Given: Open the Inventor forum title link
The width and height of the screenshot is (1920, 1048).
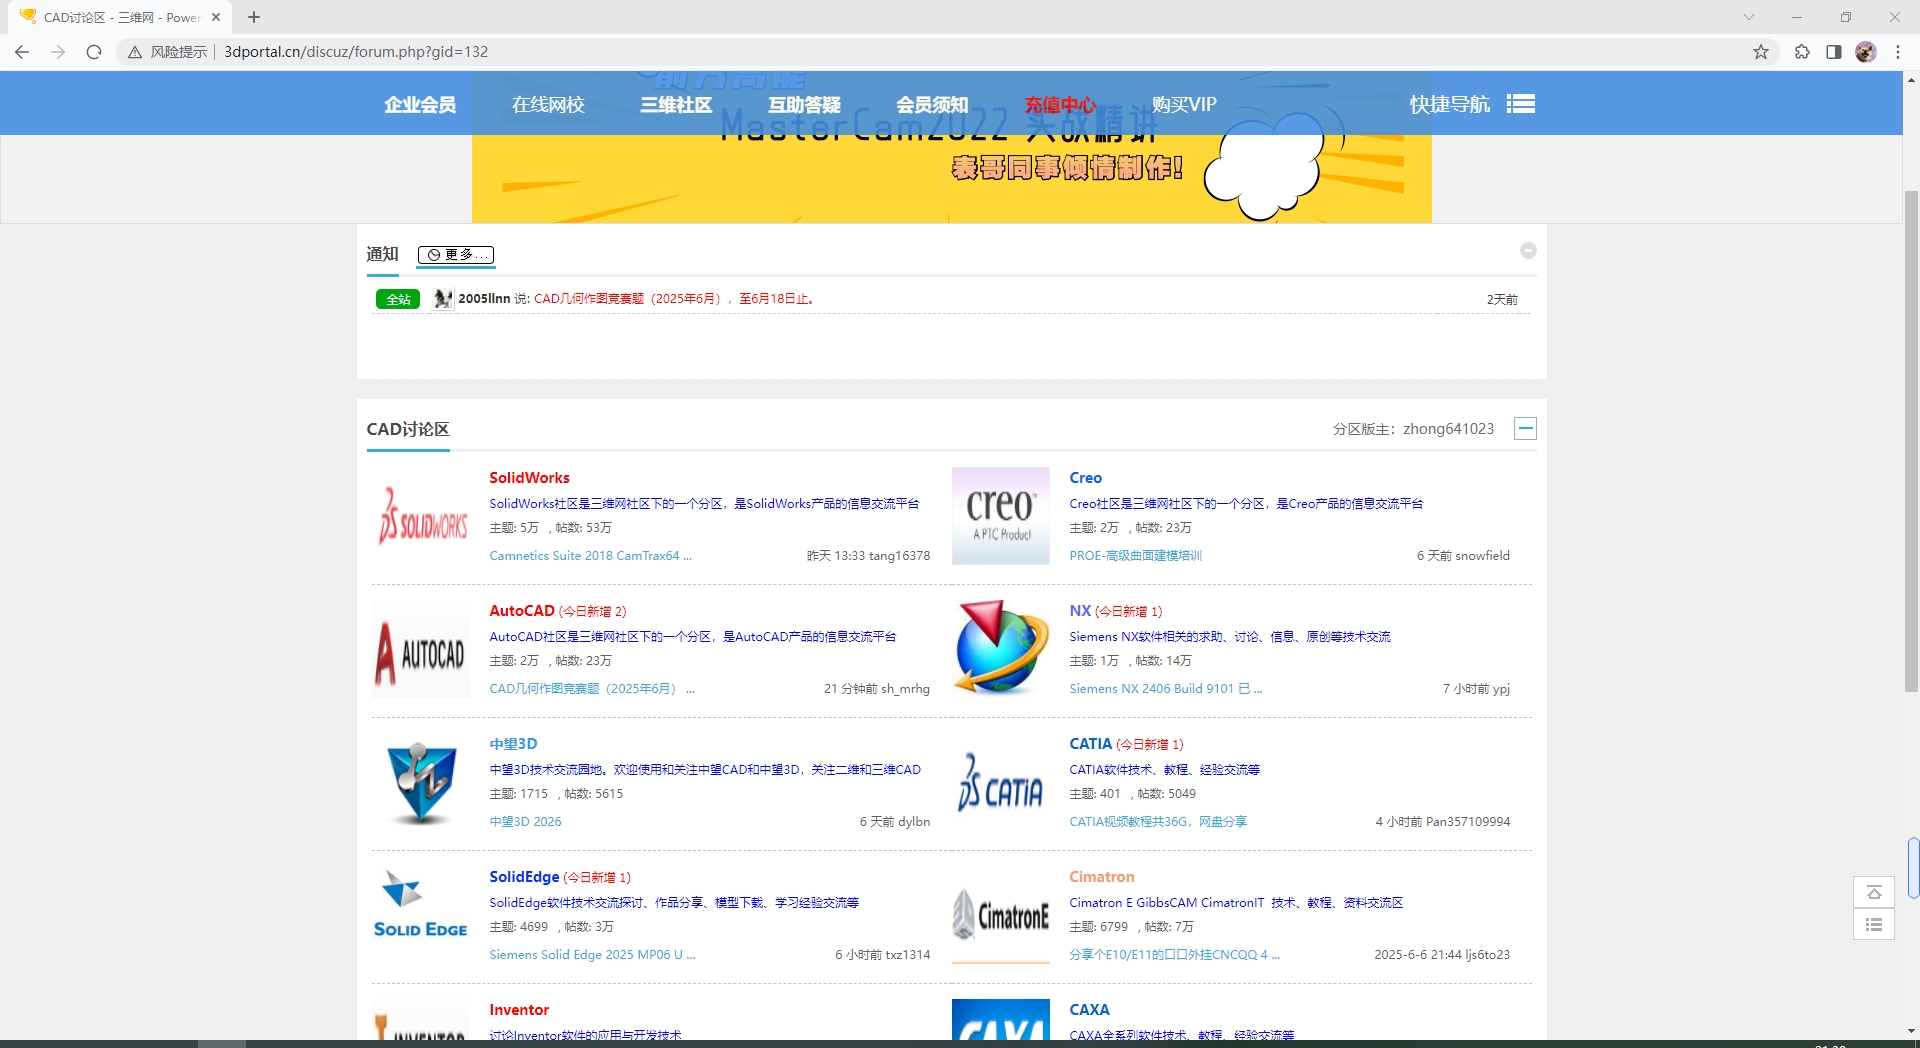Looking at the screenshot, I should [519, 1010].
